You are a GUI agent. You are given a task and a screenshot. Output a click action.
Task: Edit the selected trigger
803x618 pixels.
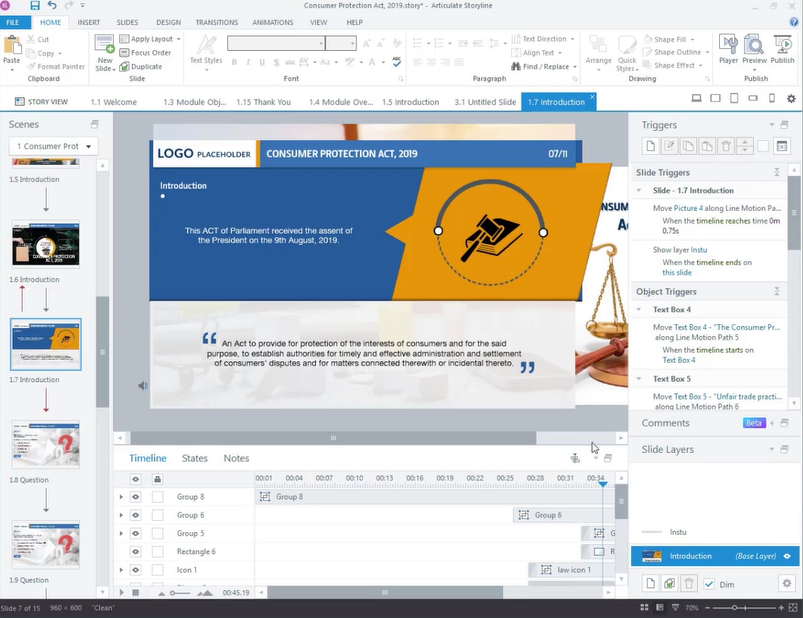(x=669, y=146)
